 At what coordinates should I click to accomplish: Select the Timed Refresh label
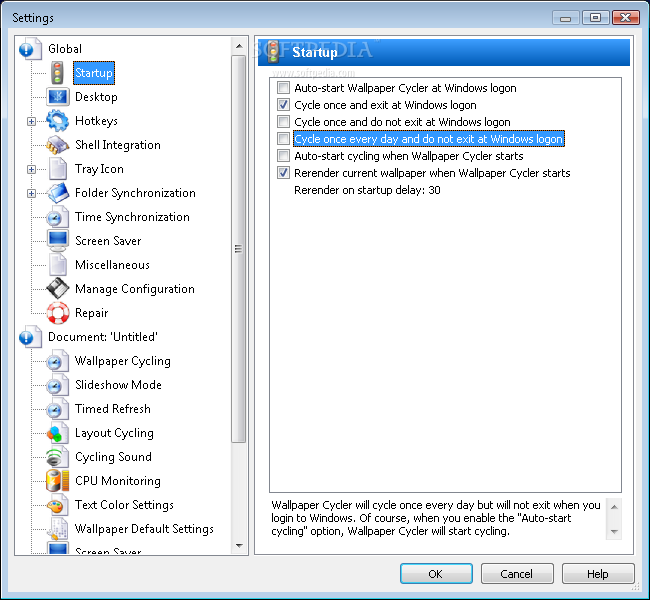click(113, 409)
